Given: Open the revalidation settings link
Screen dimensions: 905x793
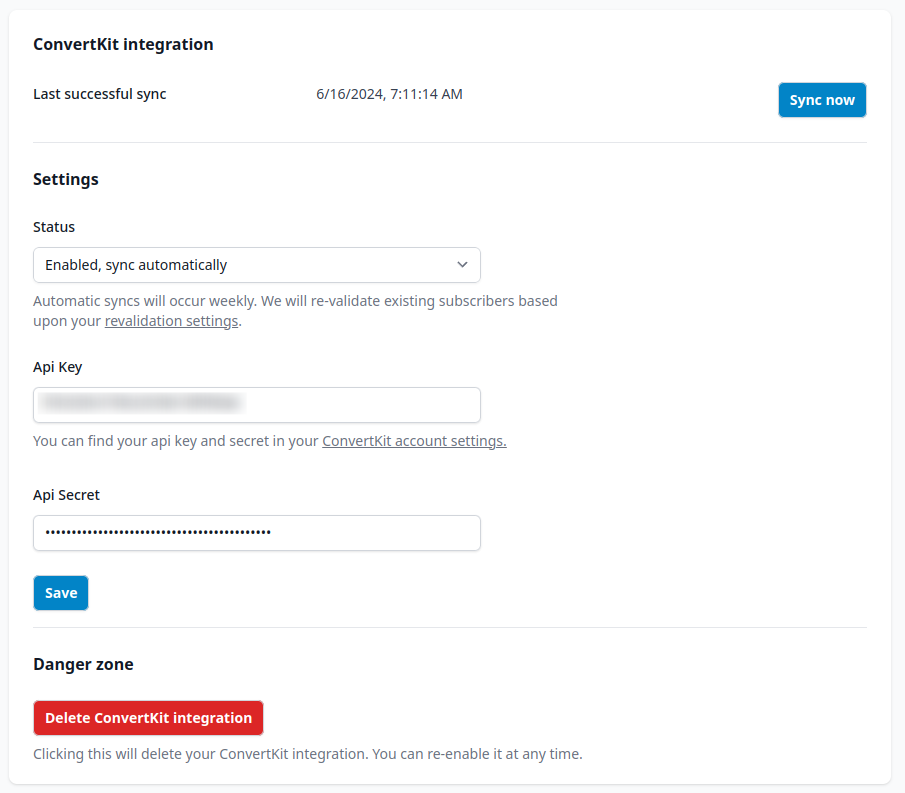Looking at the screenshot, I should [x=171, y=321].
